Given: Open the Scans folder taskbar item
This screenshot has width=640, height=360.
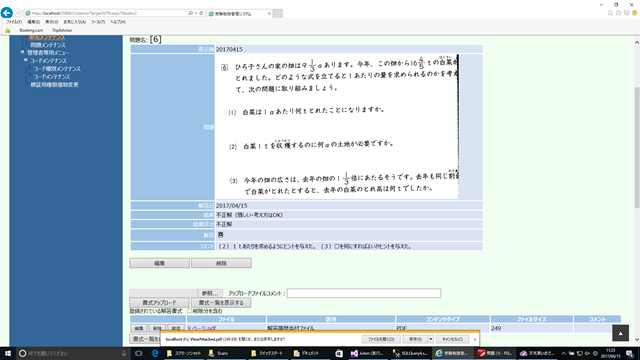Looking at the screenshot, I should pyautogui.click(x=225, y=353).
